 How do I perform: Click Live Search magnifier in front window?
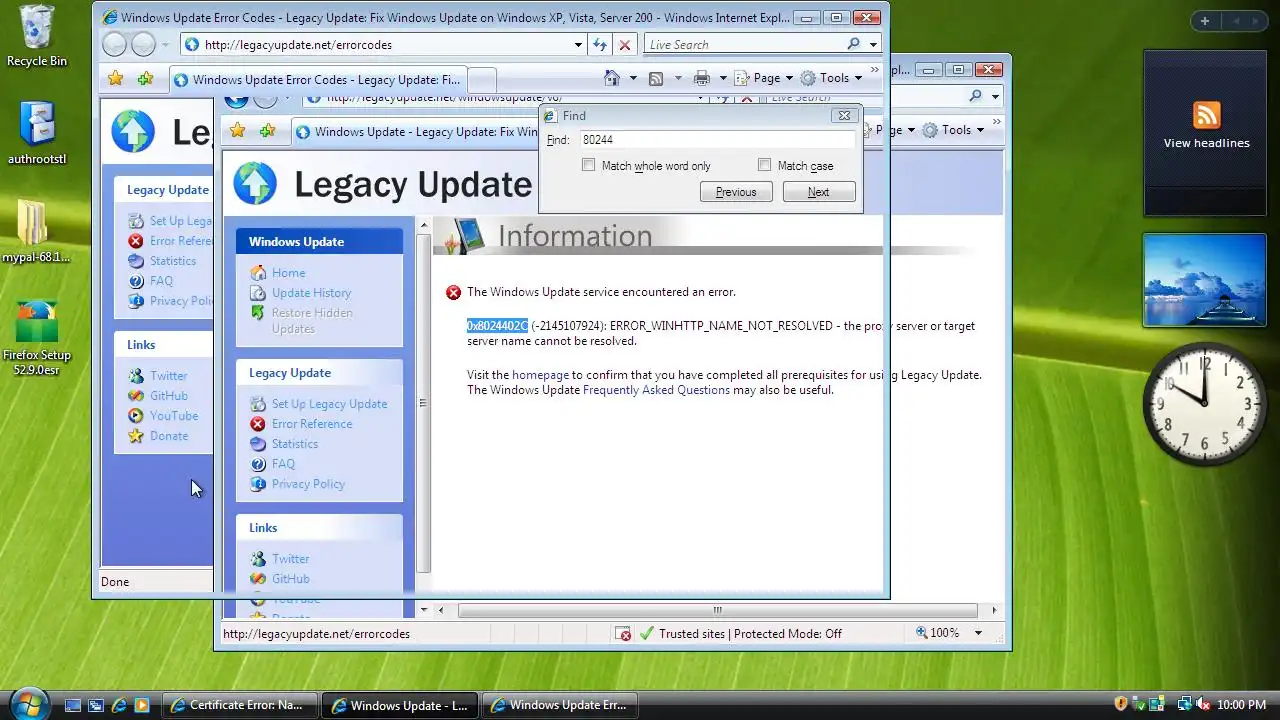(x=853, y=44)
